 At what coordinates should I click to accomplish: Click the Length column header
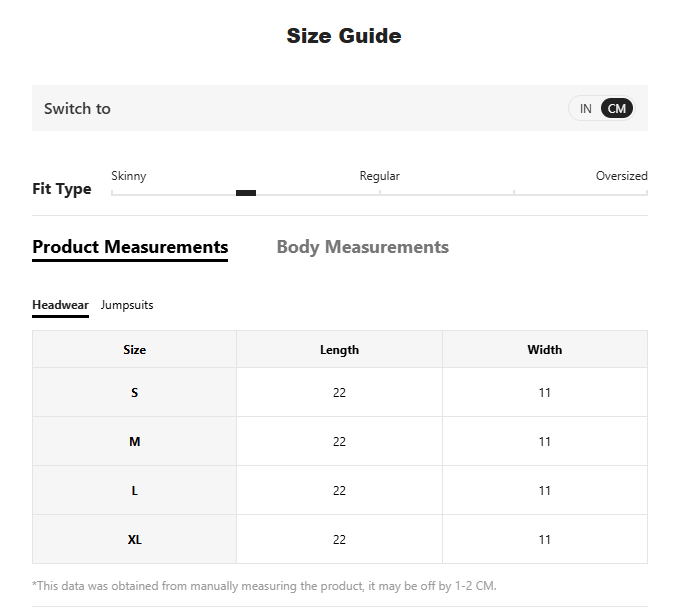[x=339, y=350]
